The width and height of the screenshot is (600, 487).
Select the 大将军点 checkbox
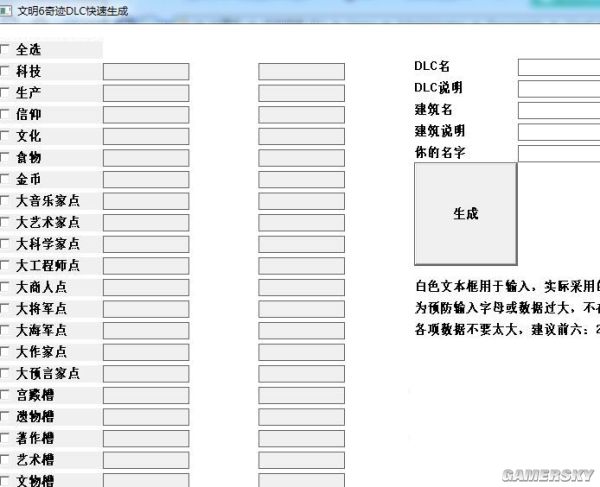5,308
